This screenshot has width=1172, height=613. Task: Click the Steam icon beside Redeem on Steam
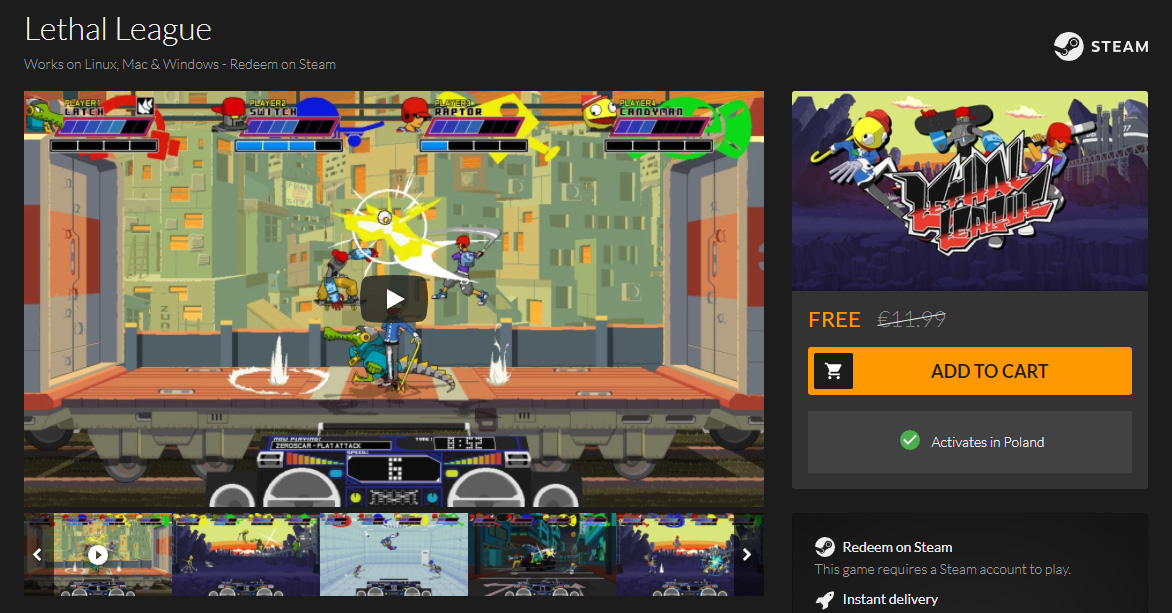point(824,547)
